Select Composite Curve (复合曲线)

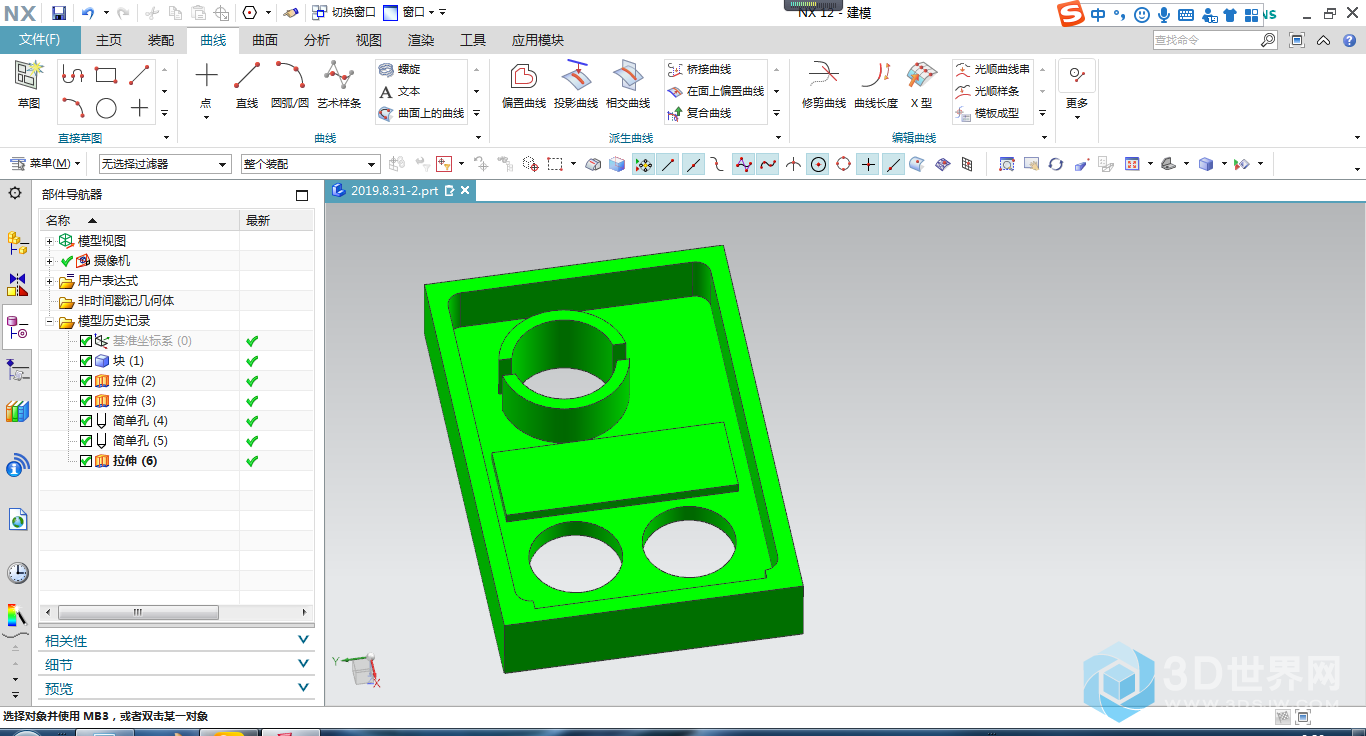click(699, 113)
